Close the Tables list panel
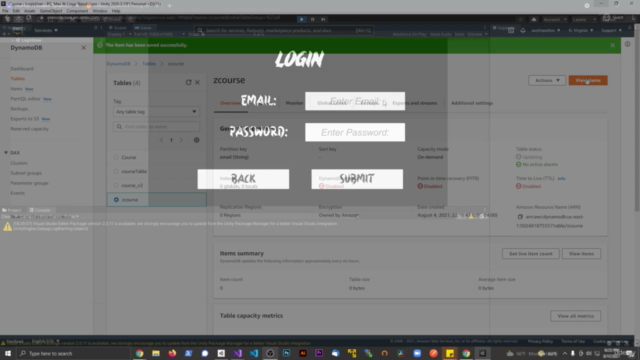Viewport: 640px width, 360px height. pyautogui.click(x=198, y=82)
